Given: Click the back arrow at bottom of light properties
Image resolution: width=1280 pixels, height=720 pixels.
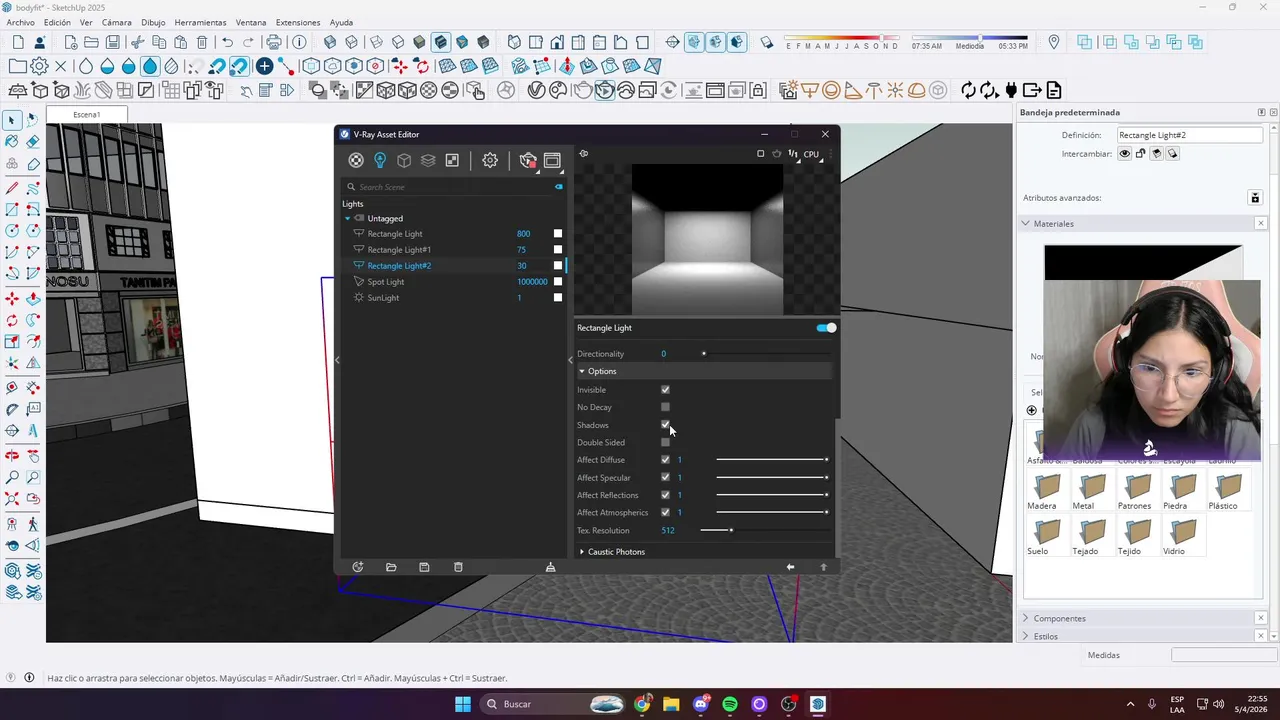Looking at the screenshot, I should point(790,567).
